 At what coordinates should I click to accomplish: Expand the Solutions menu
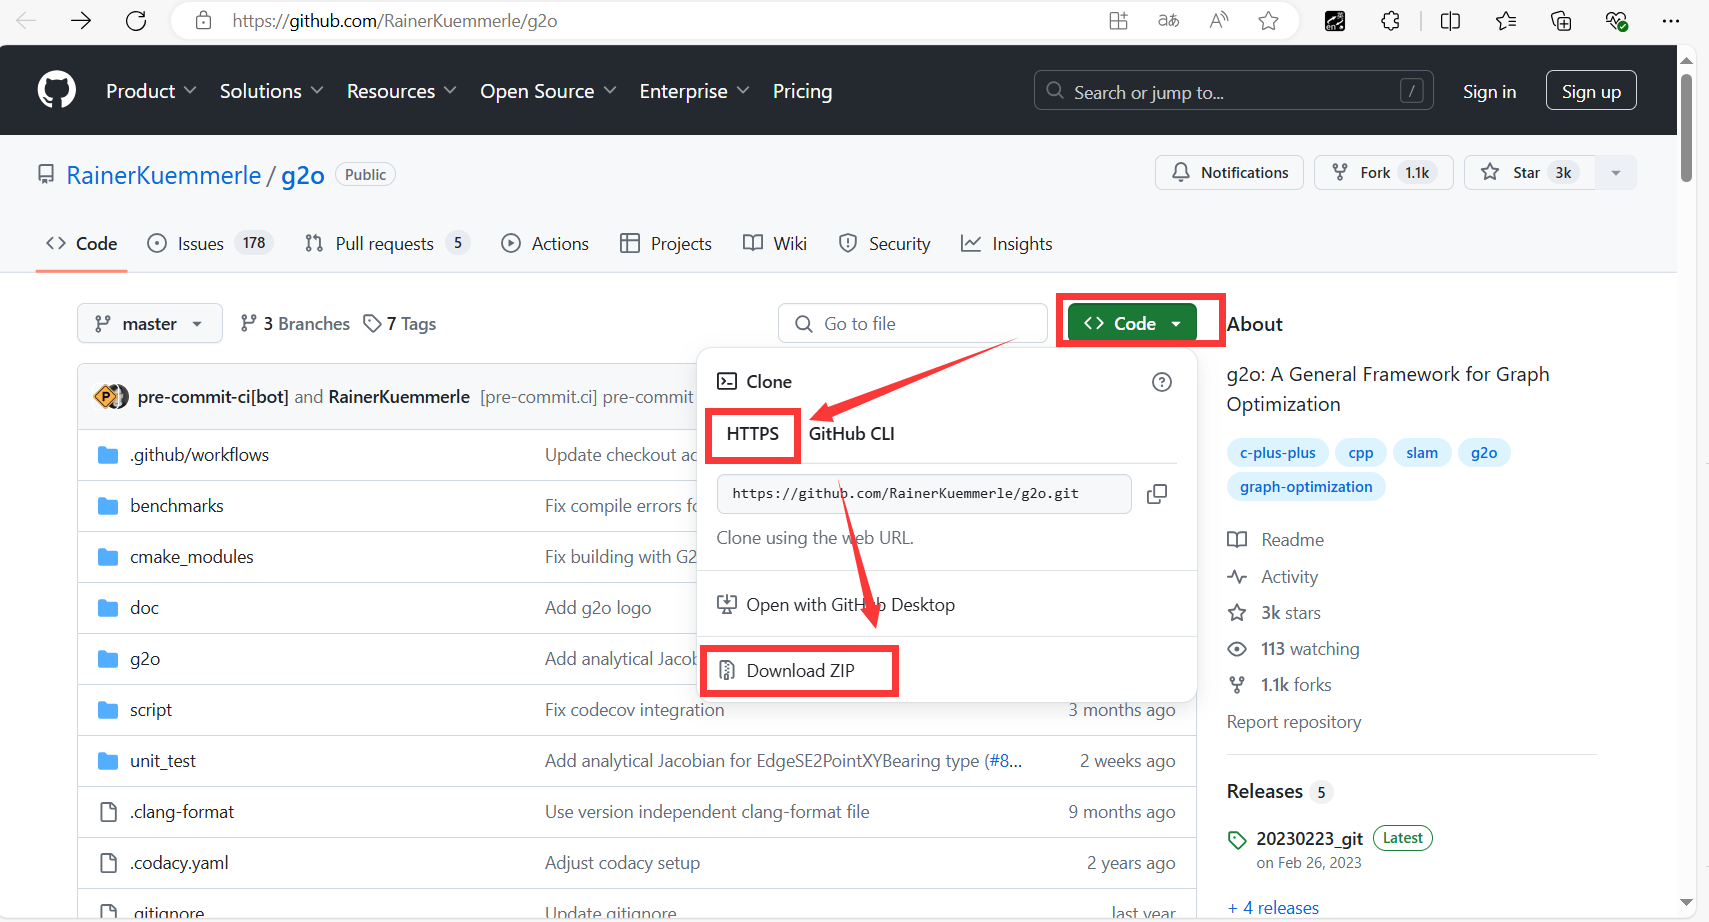pos(271,91)
